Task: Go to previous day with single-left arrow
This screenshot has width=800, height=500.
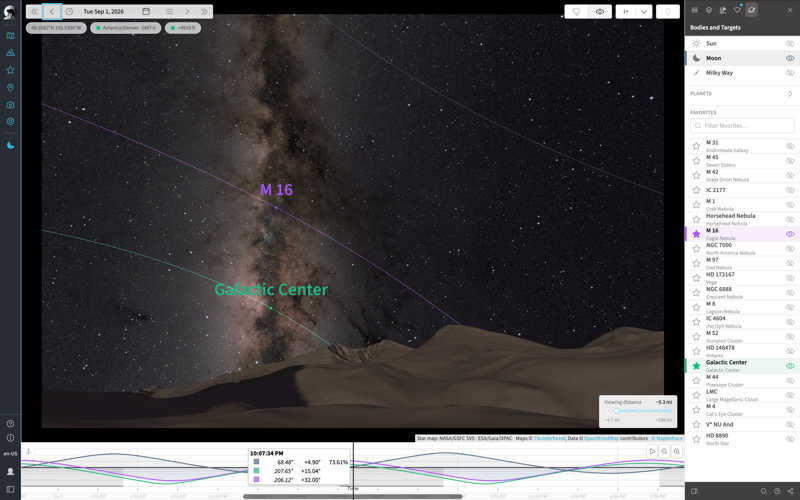Action: (52, 11)
